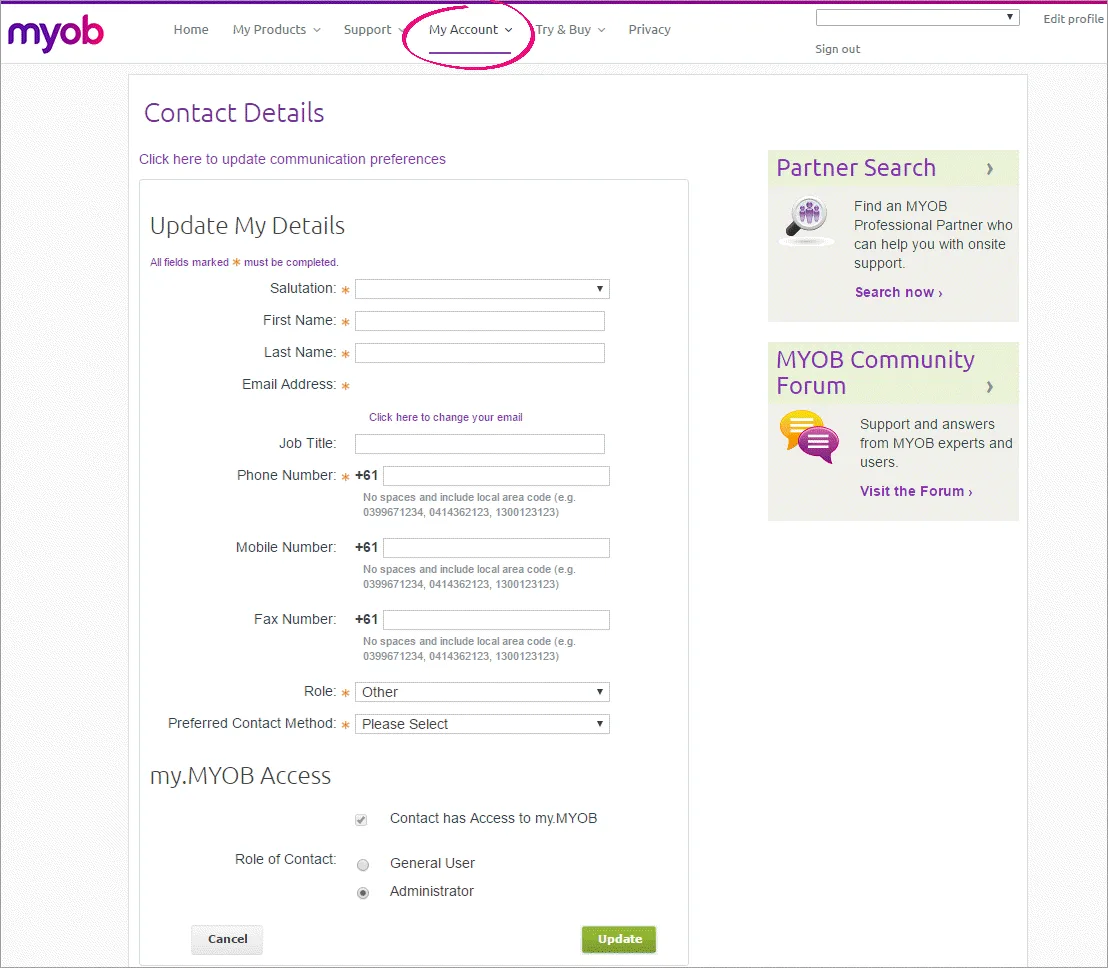Click the Sign out link
1108x968 pixels.
[x=837, y=48]
